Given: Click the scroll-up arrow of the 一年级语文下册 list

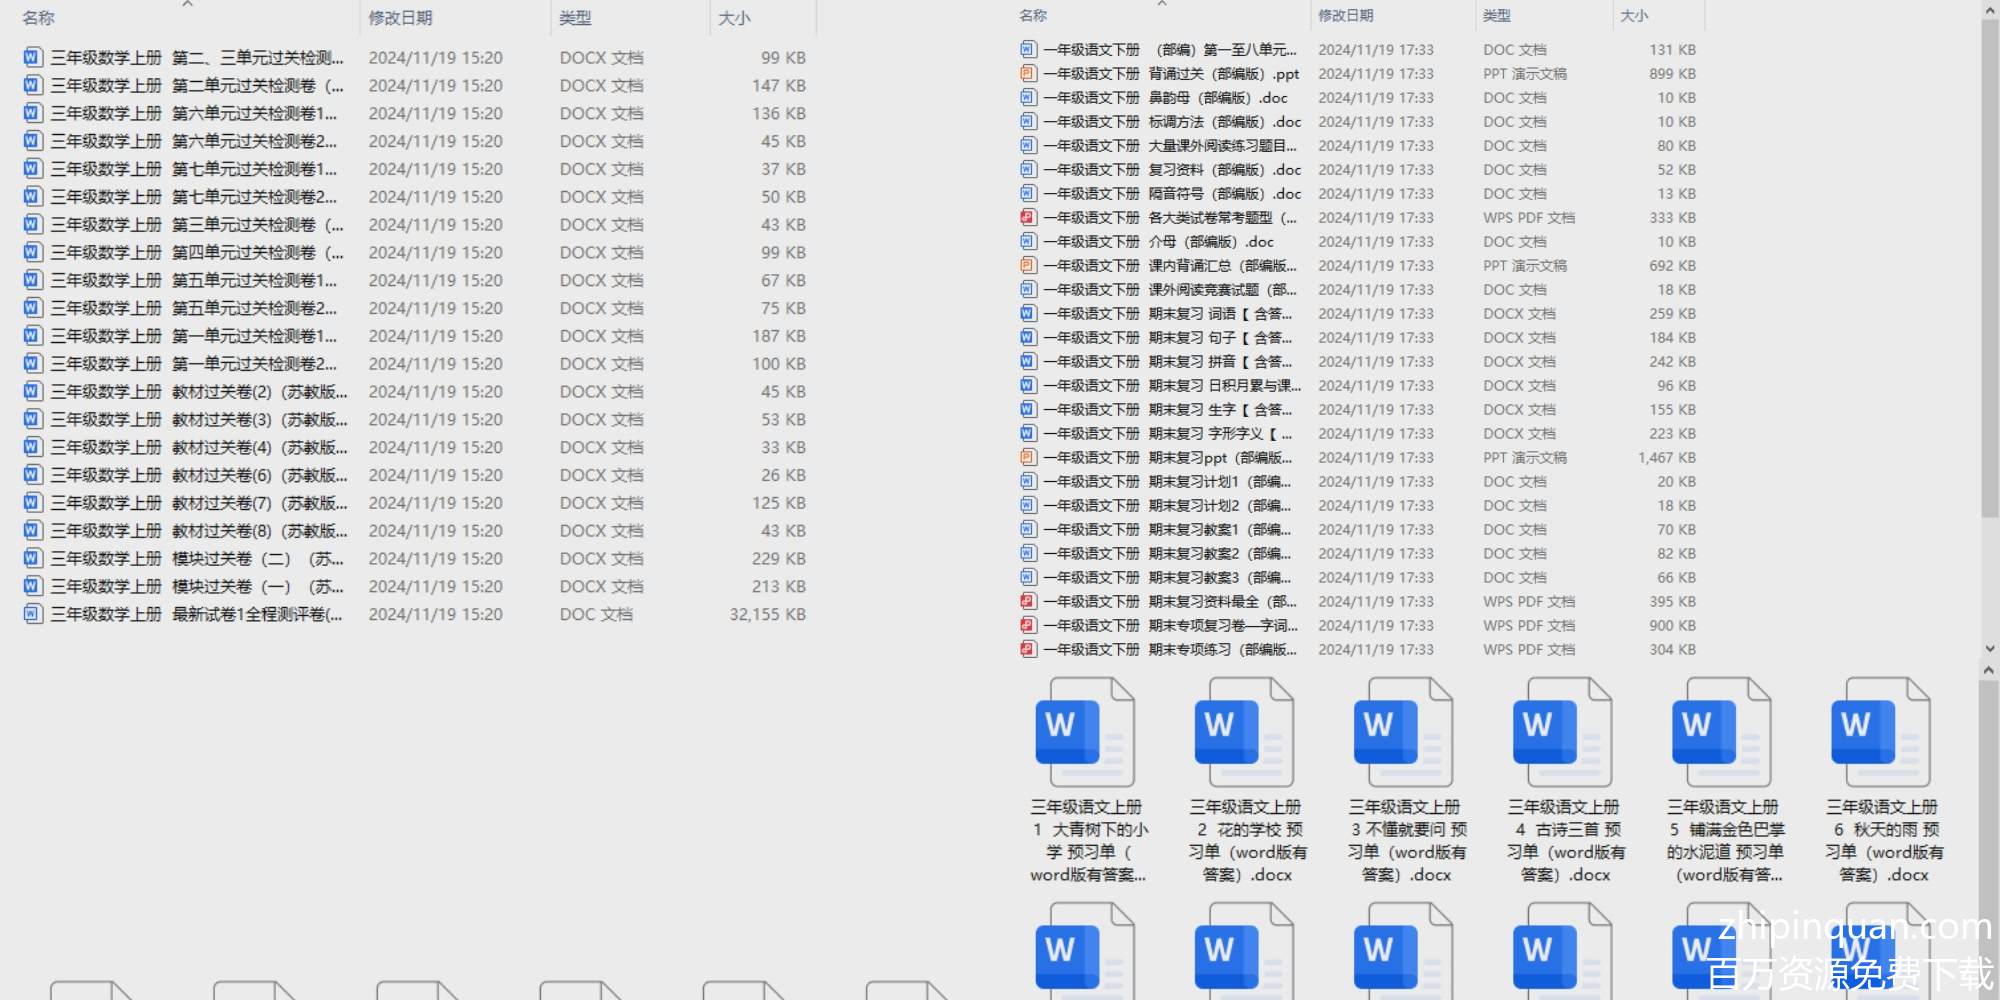Looking at the screenshot, I should 1989,9.
